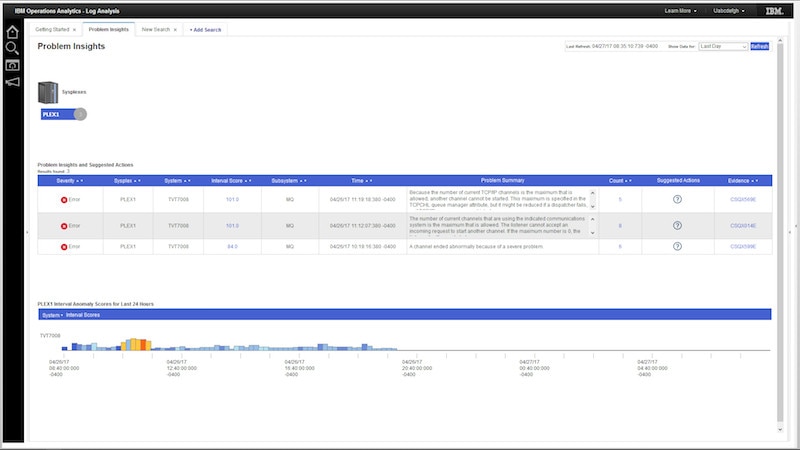Click the red-orange peak bar in TVT7008 chart
The height and width of the screenshot is (450, 800).
click(143, 345)
